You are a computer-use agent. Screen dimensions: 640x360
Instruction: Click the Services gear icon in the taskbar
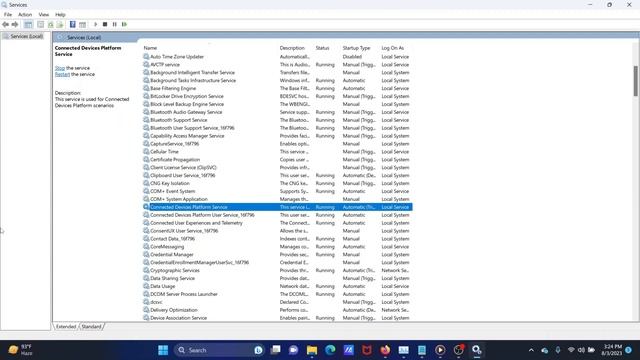[476, 350]
